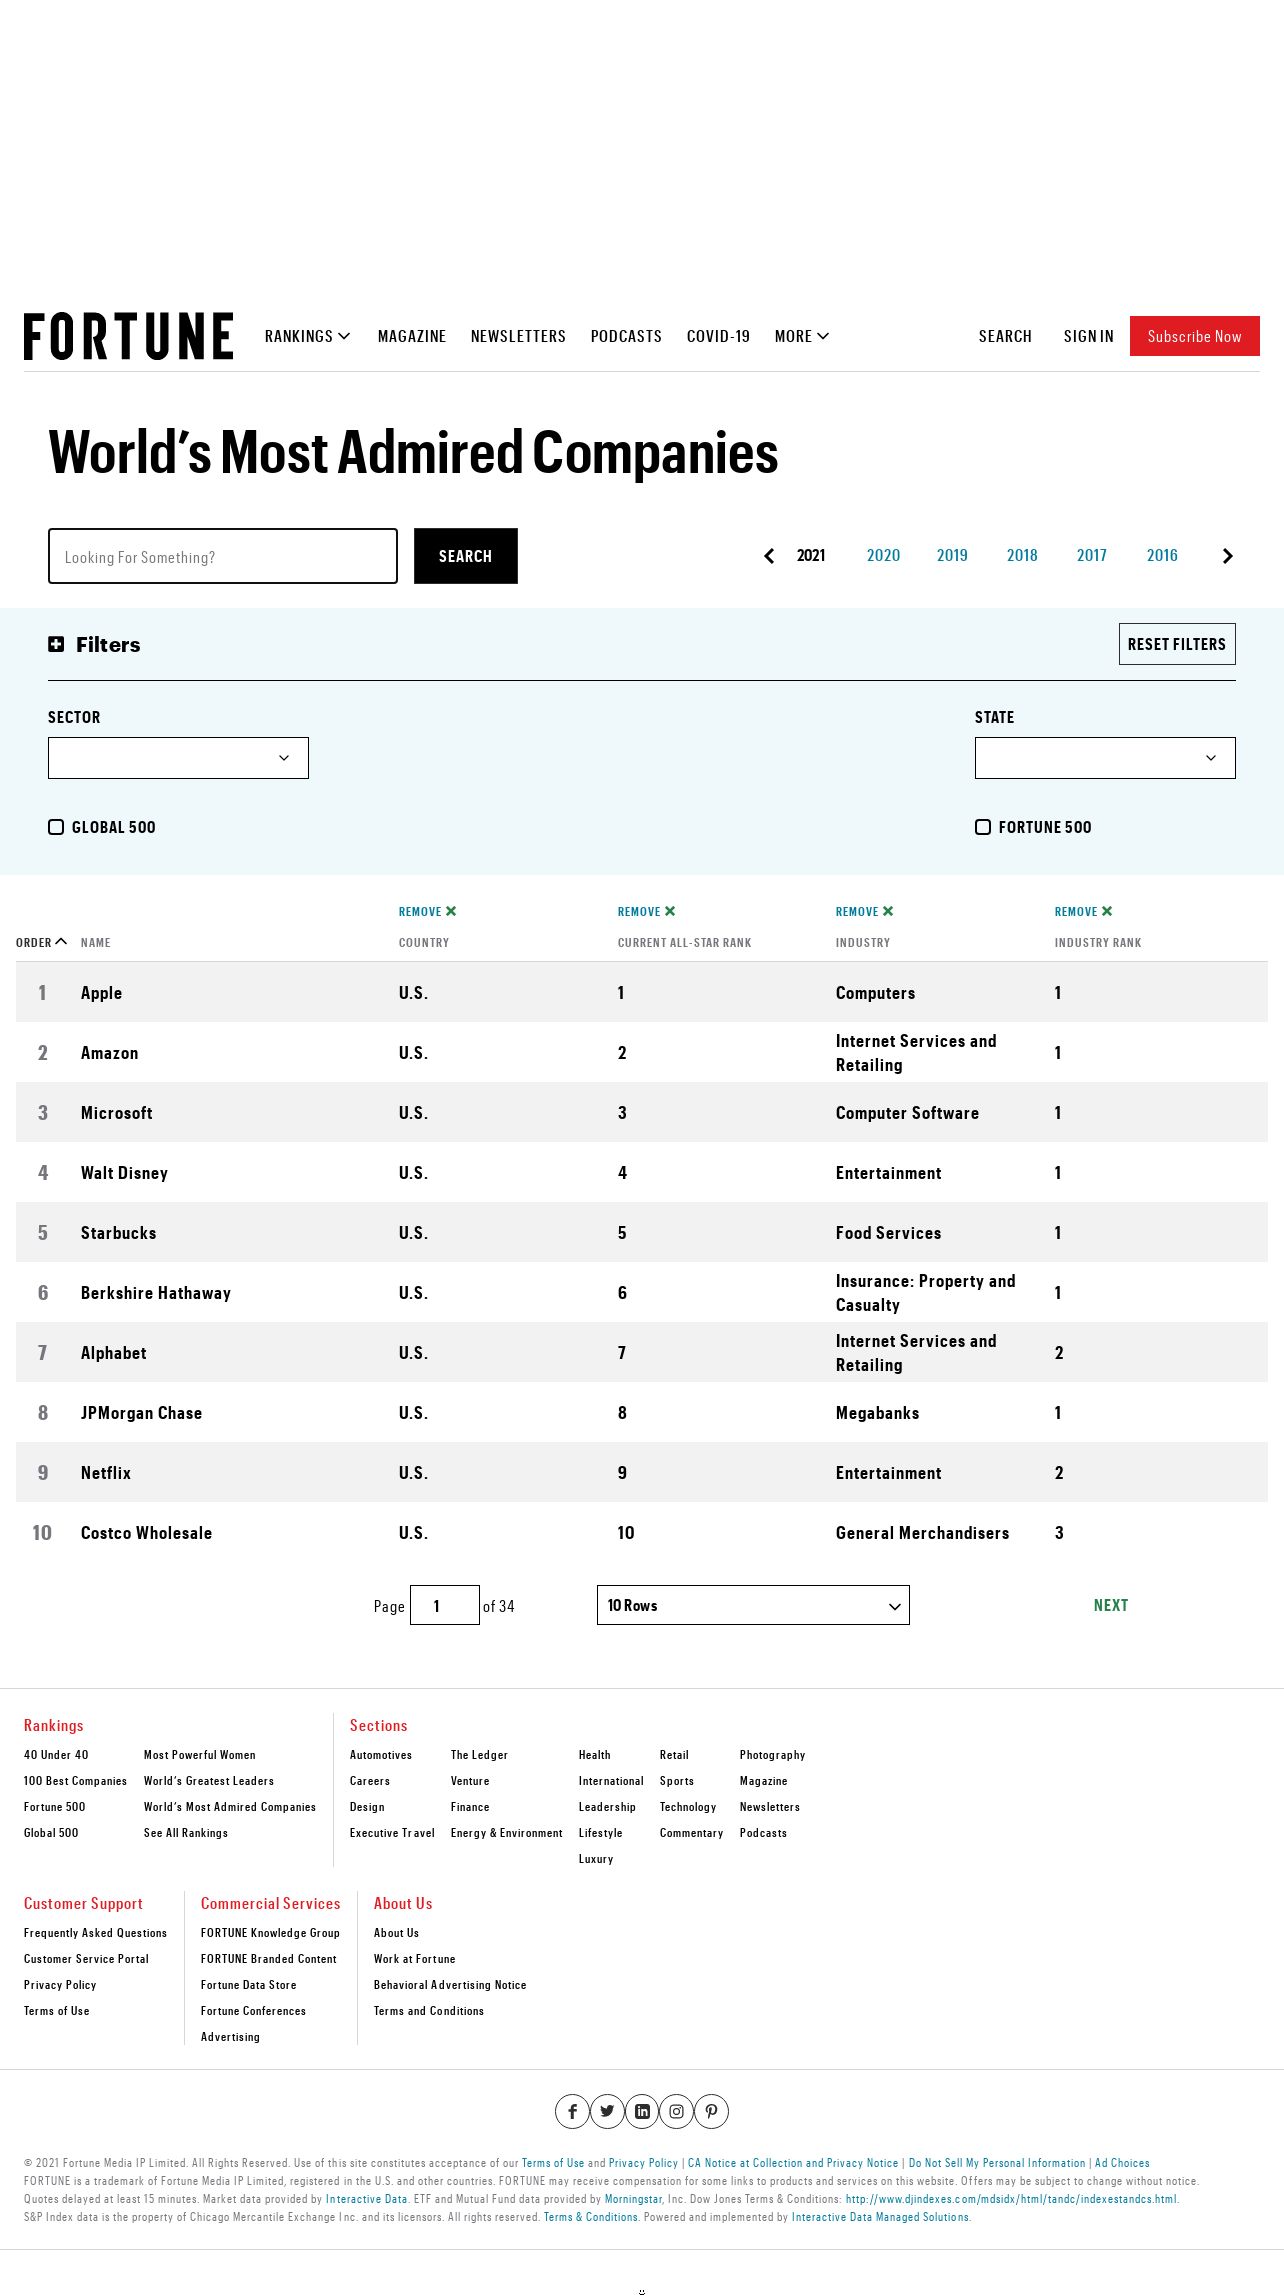Image resolution: width=1284 pixels, height=2295 pixels.
Task: Open 40 Under 40 footer link
Action: click(x=56, y=1755)
